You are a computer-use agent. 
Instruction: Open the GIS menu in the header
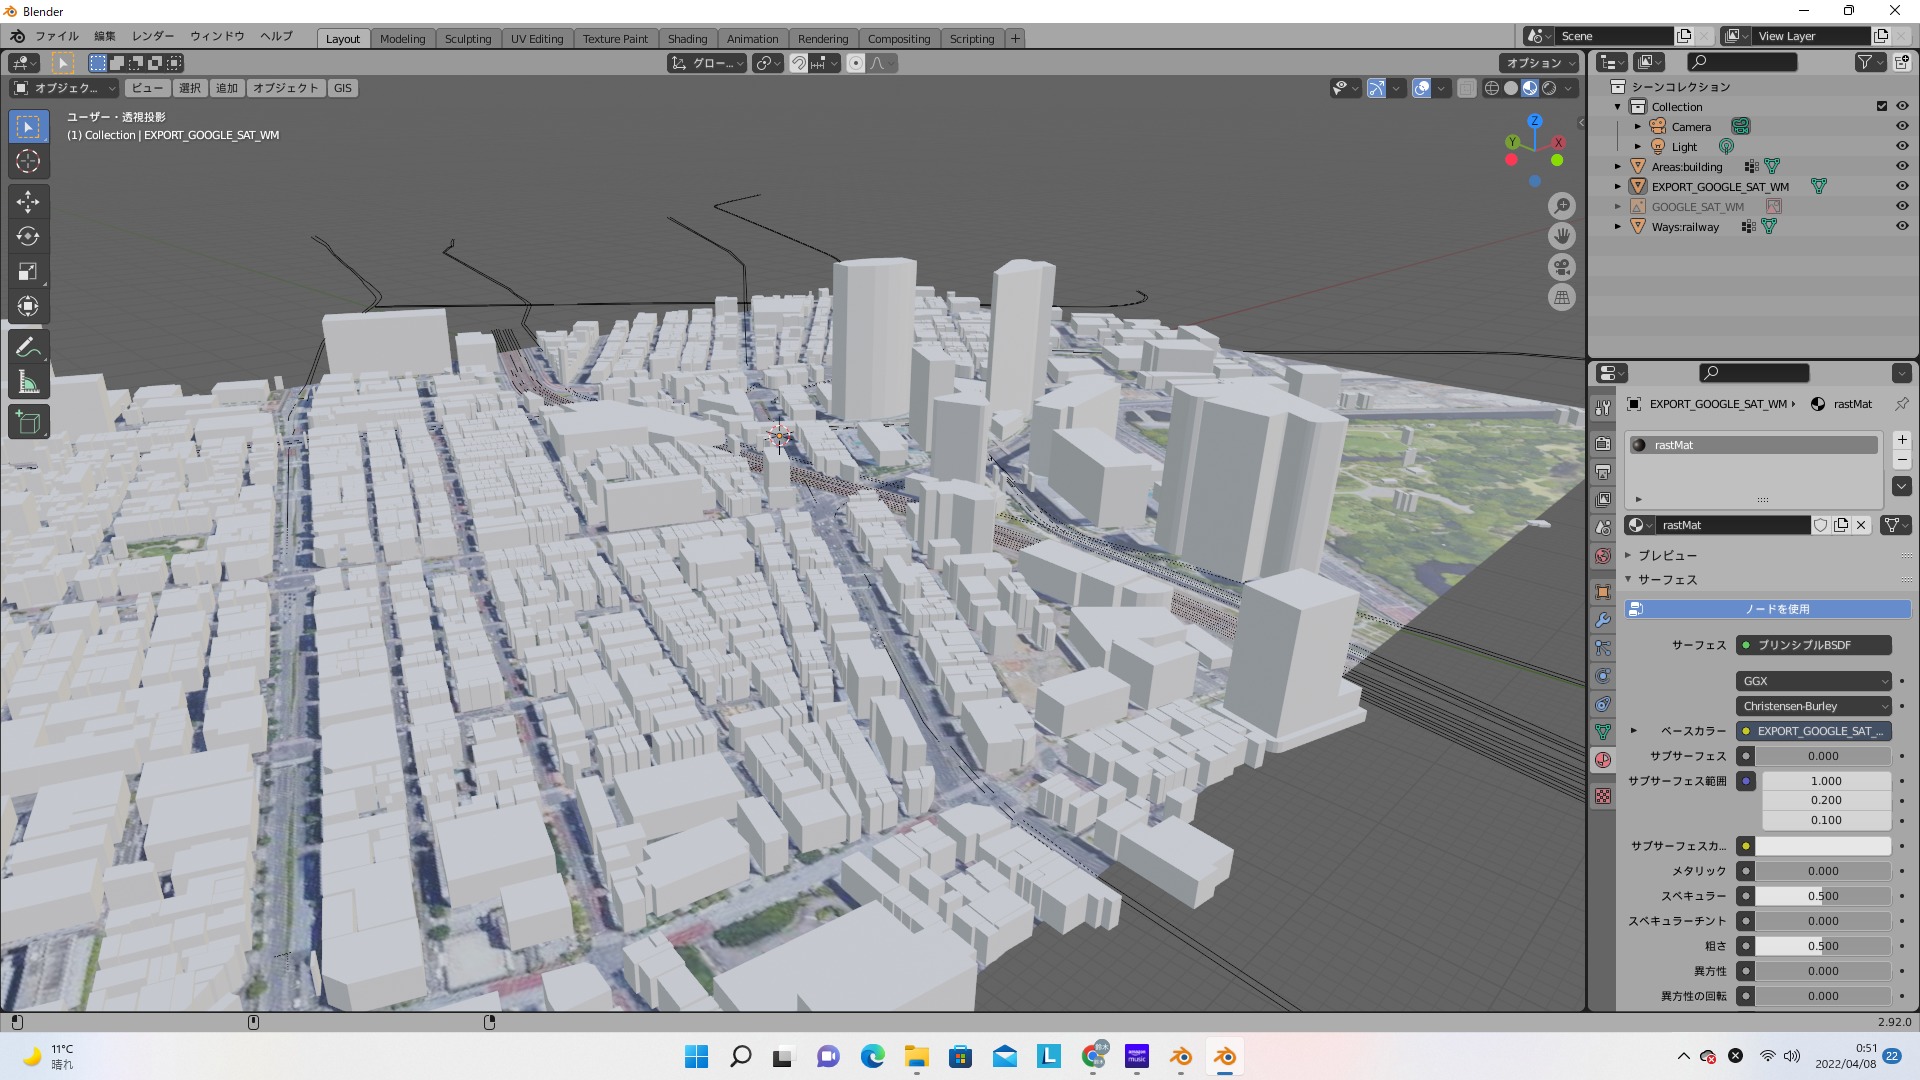coord(343,88)
